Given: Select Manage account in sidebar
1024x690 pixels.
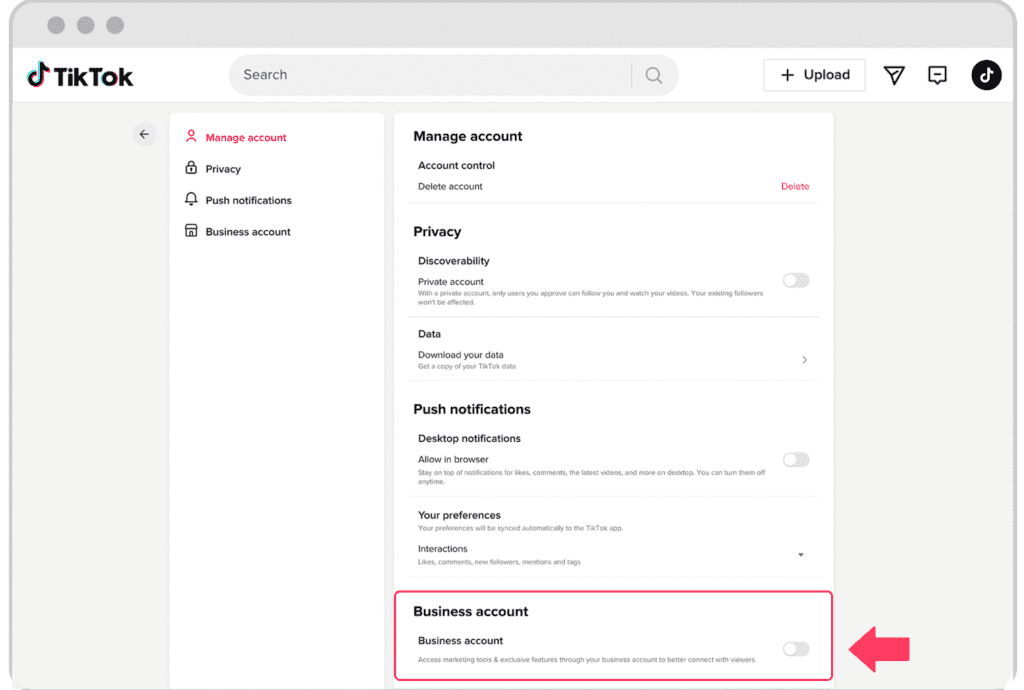Looking at the screenshot, I should tap(246, 138).
